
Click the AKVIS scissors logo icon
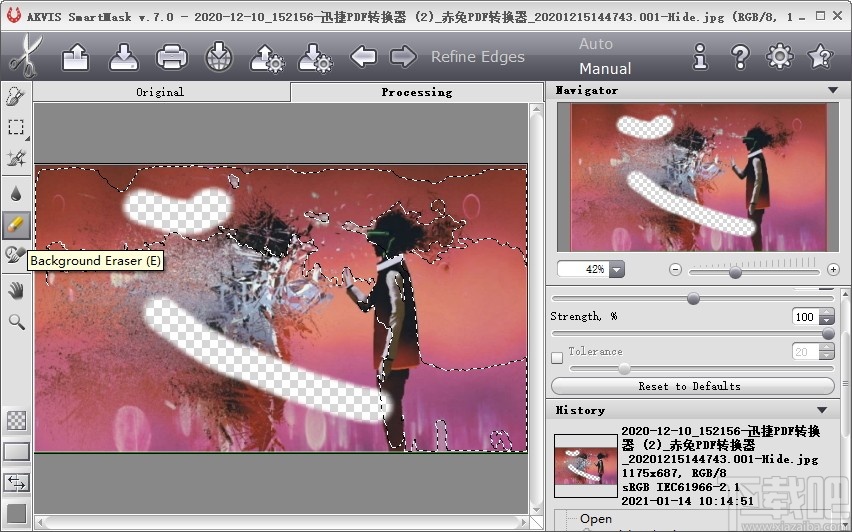tap(26, 56)
